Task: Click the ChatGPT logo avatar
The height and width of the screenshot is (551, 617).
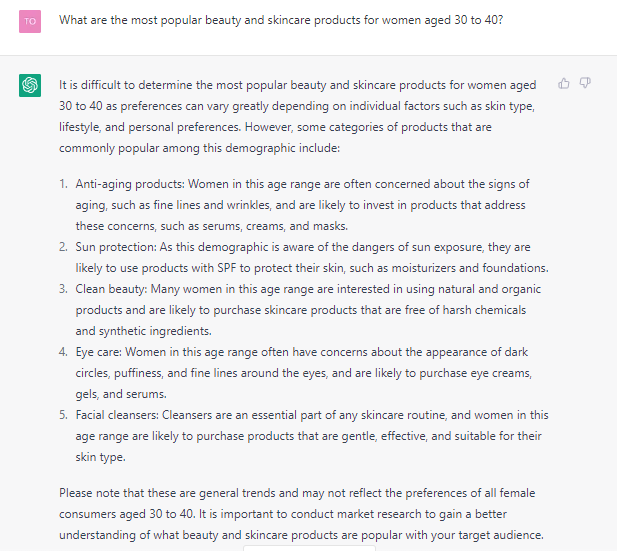Action: [30, 85]
